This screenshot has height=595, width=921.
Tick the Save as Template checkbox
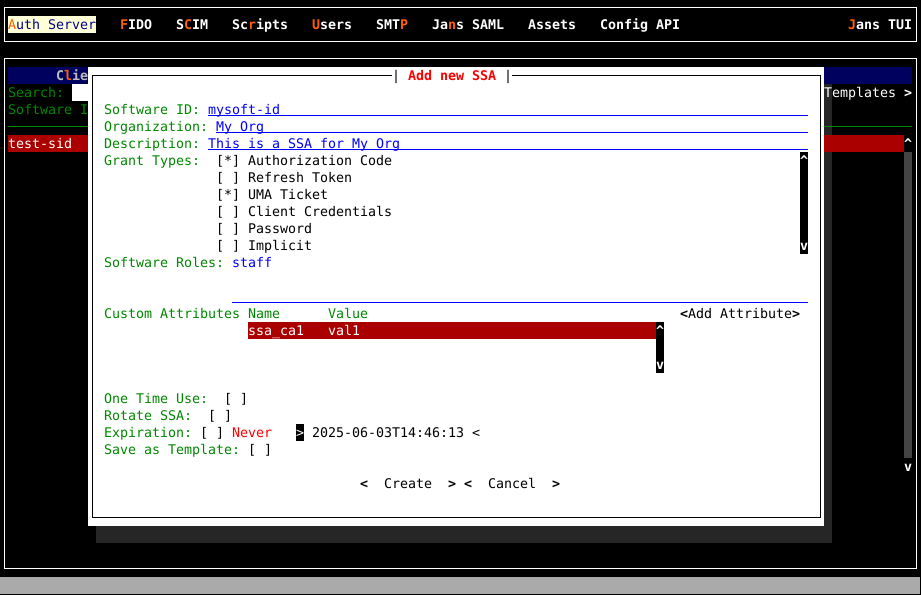[260, 450]
